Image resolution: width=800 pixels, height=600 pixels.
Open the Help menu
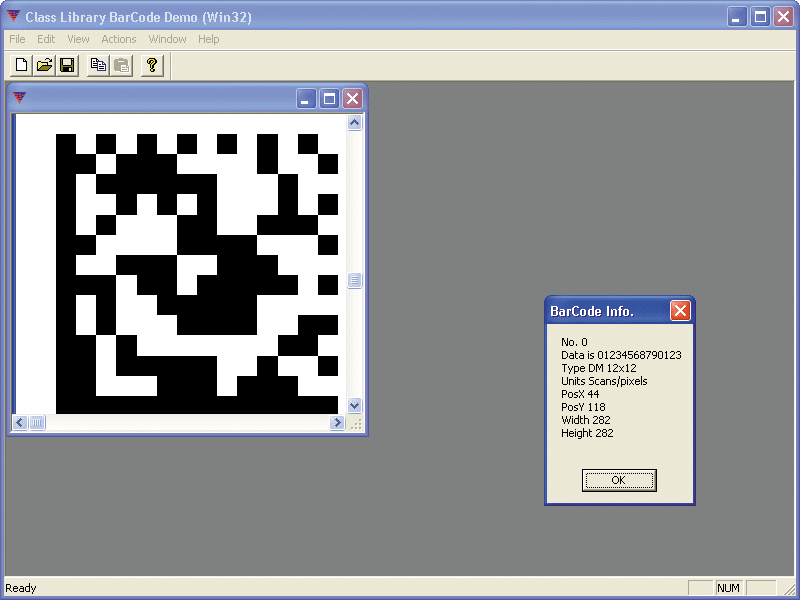coord(208,39)
